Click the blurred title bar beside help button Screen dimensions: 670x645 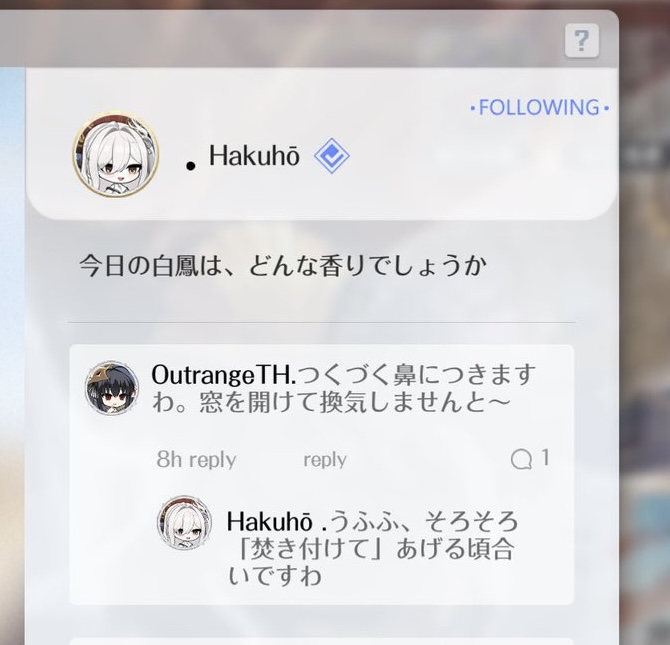coord(282,39)
